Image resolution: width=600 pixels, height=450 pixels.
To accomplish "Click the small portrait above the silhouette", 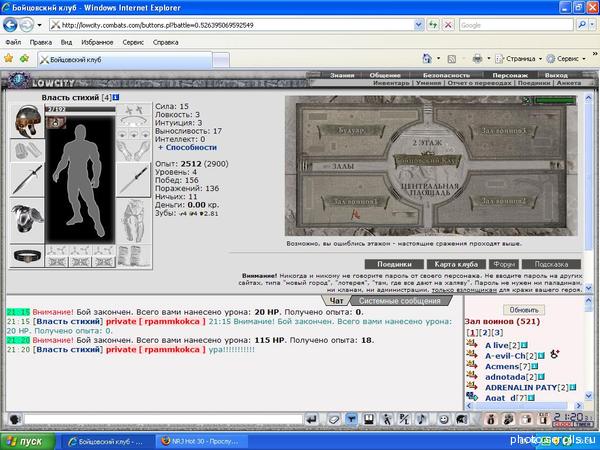I will [x=56, y=122].
